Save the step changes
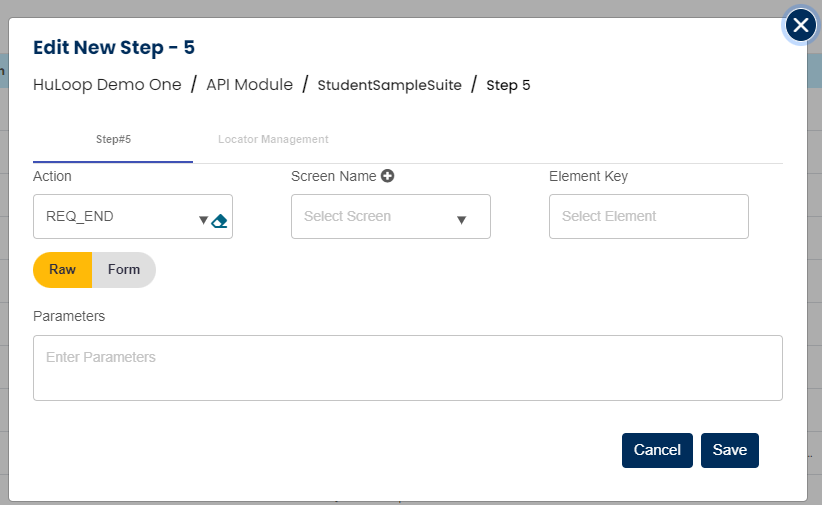Image resolution: width=822 pixels, height=505 pixels. coord(729,450)
